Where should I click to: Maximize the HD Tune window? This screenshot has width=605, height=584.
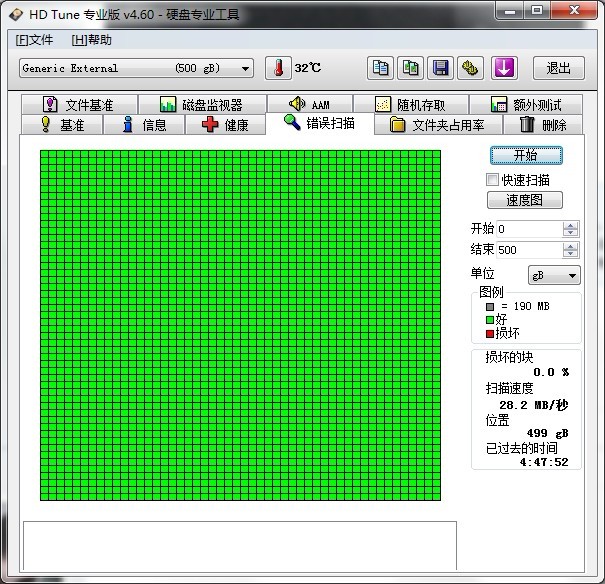(537, 10)
